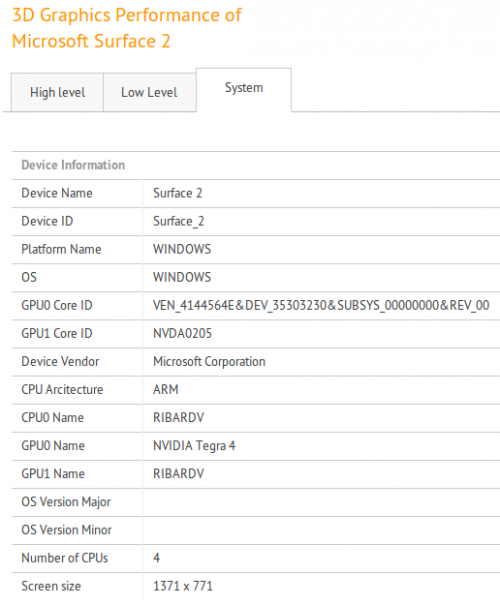Click the CPU0 Name value RIBARDV

(x=179, y=417)
